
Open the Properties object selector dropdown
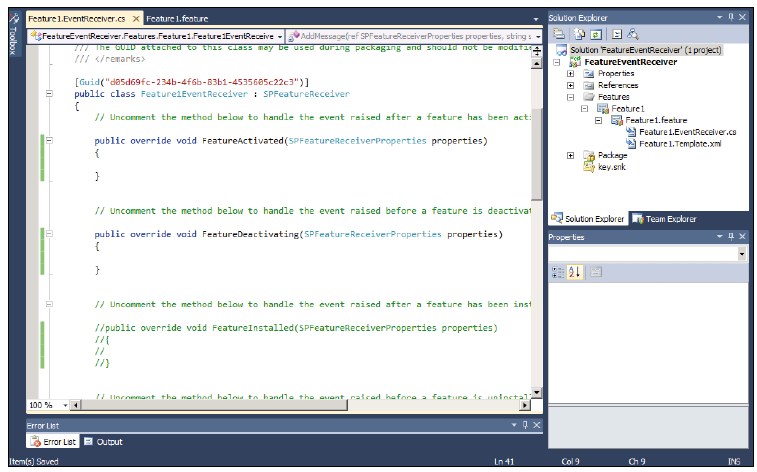[742, 253]
